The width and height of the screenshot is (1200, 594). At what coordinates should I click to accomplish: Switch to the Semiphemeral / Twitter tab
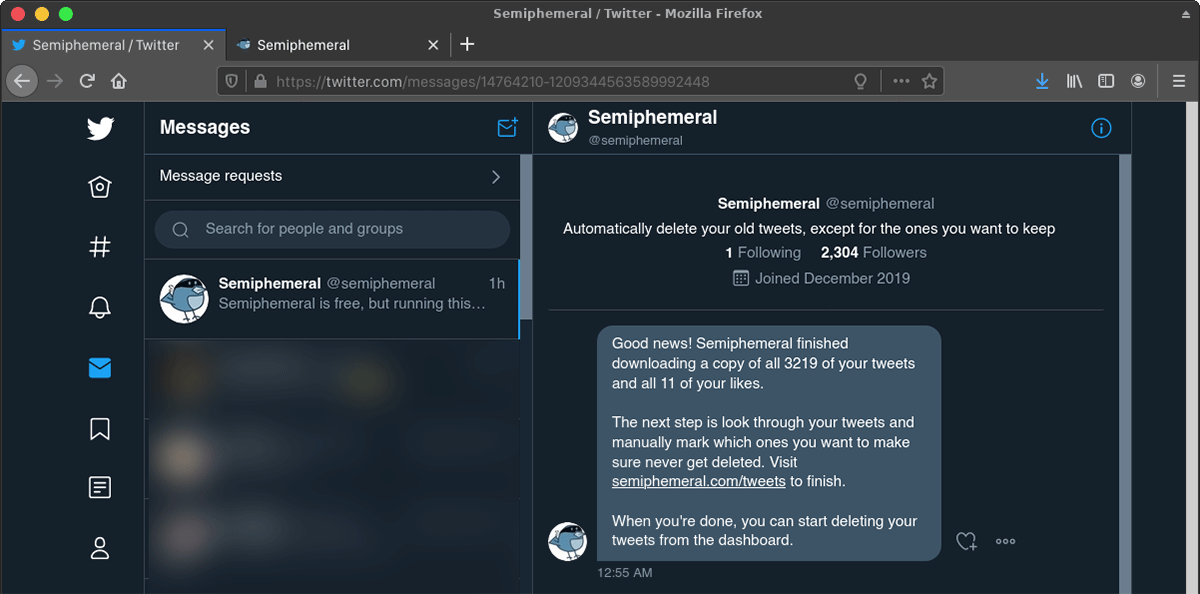click(x=112, y=45)
